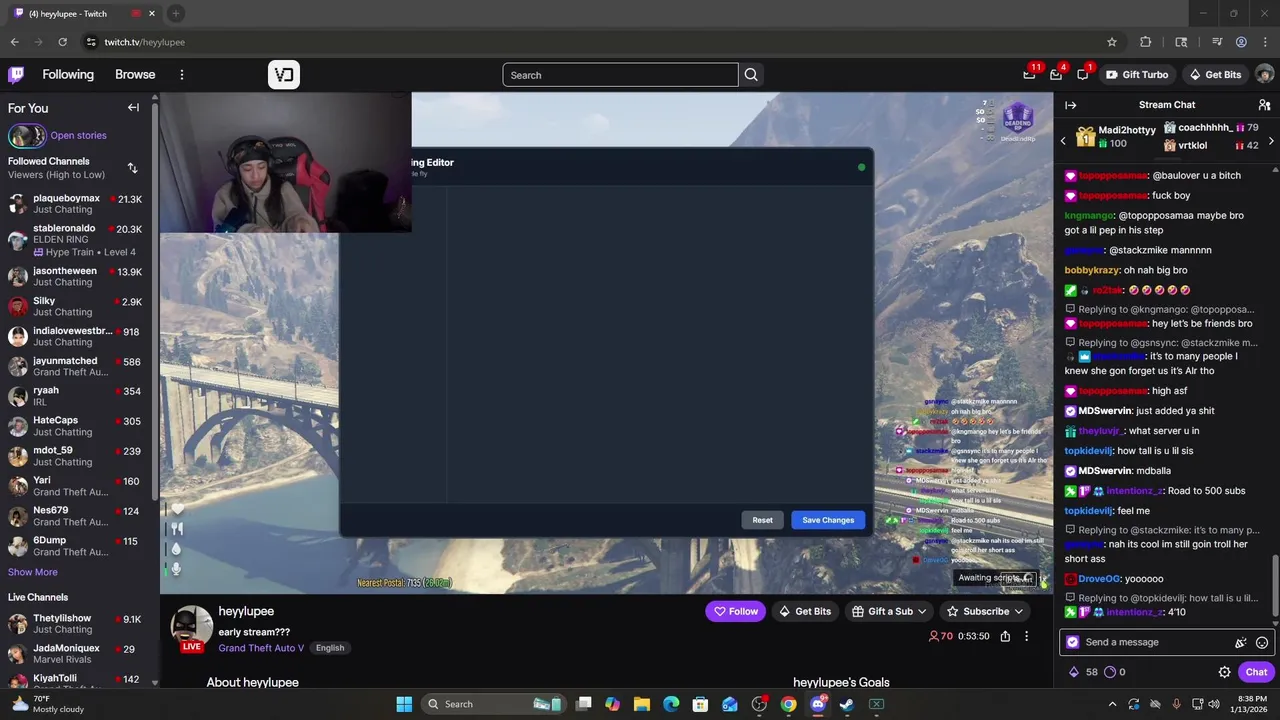The width and height of the screenshot is (1280, 720).
Task: Open volume control in system tray
Action: point(1214,704)
